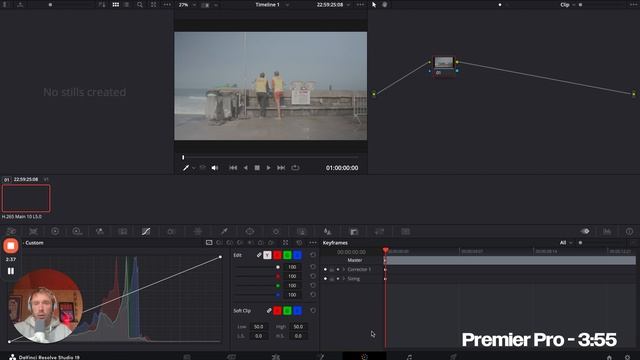This screenshot has height=360, width=640.
Task: Toggle the red Soft Clip channel
Action: coord(277,311)
